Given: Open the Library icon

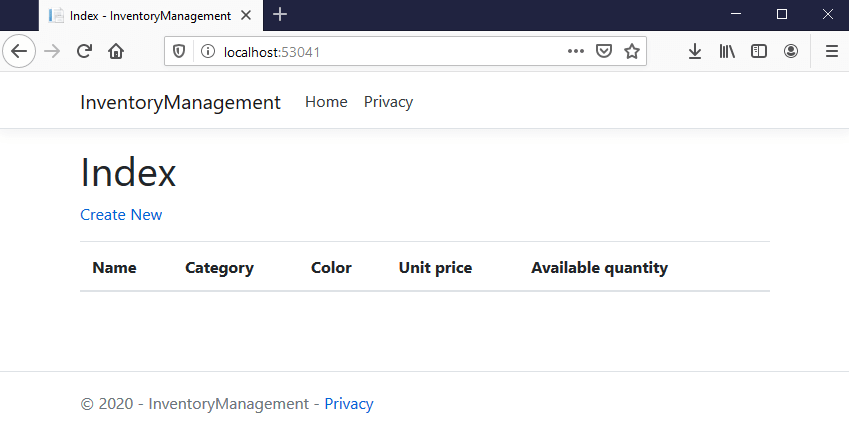Looking at the screenshot, I should (727, 51).
